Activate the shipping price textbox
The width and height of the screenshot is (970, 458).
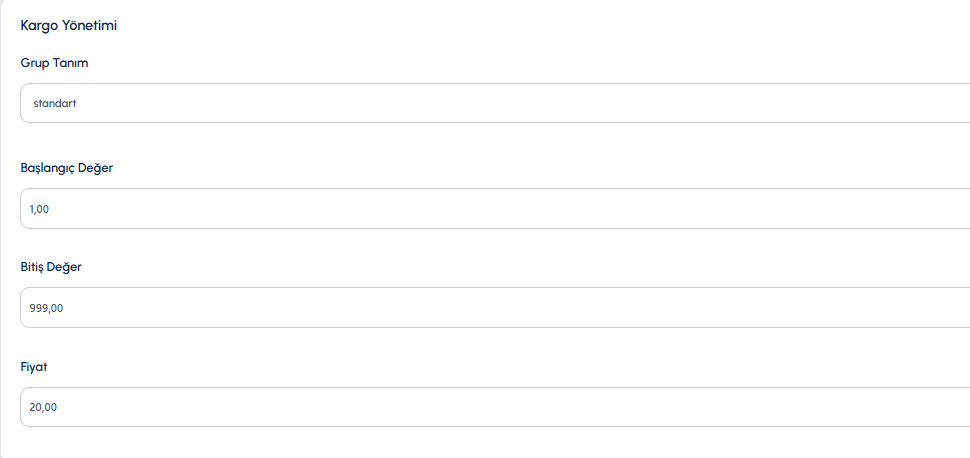[x=495, y=407]
